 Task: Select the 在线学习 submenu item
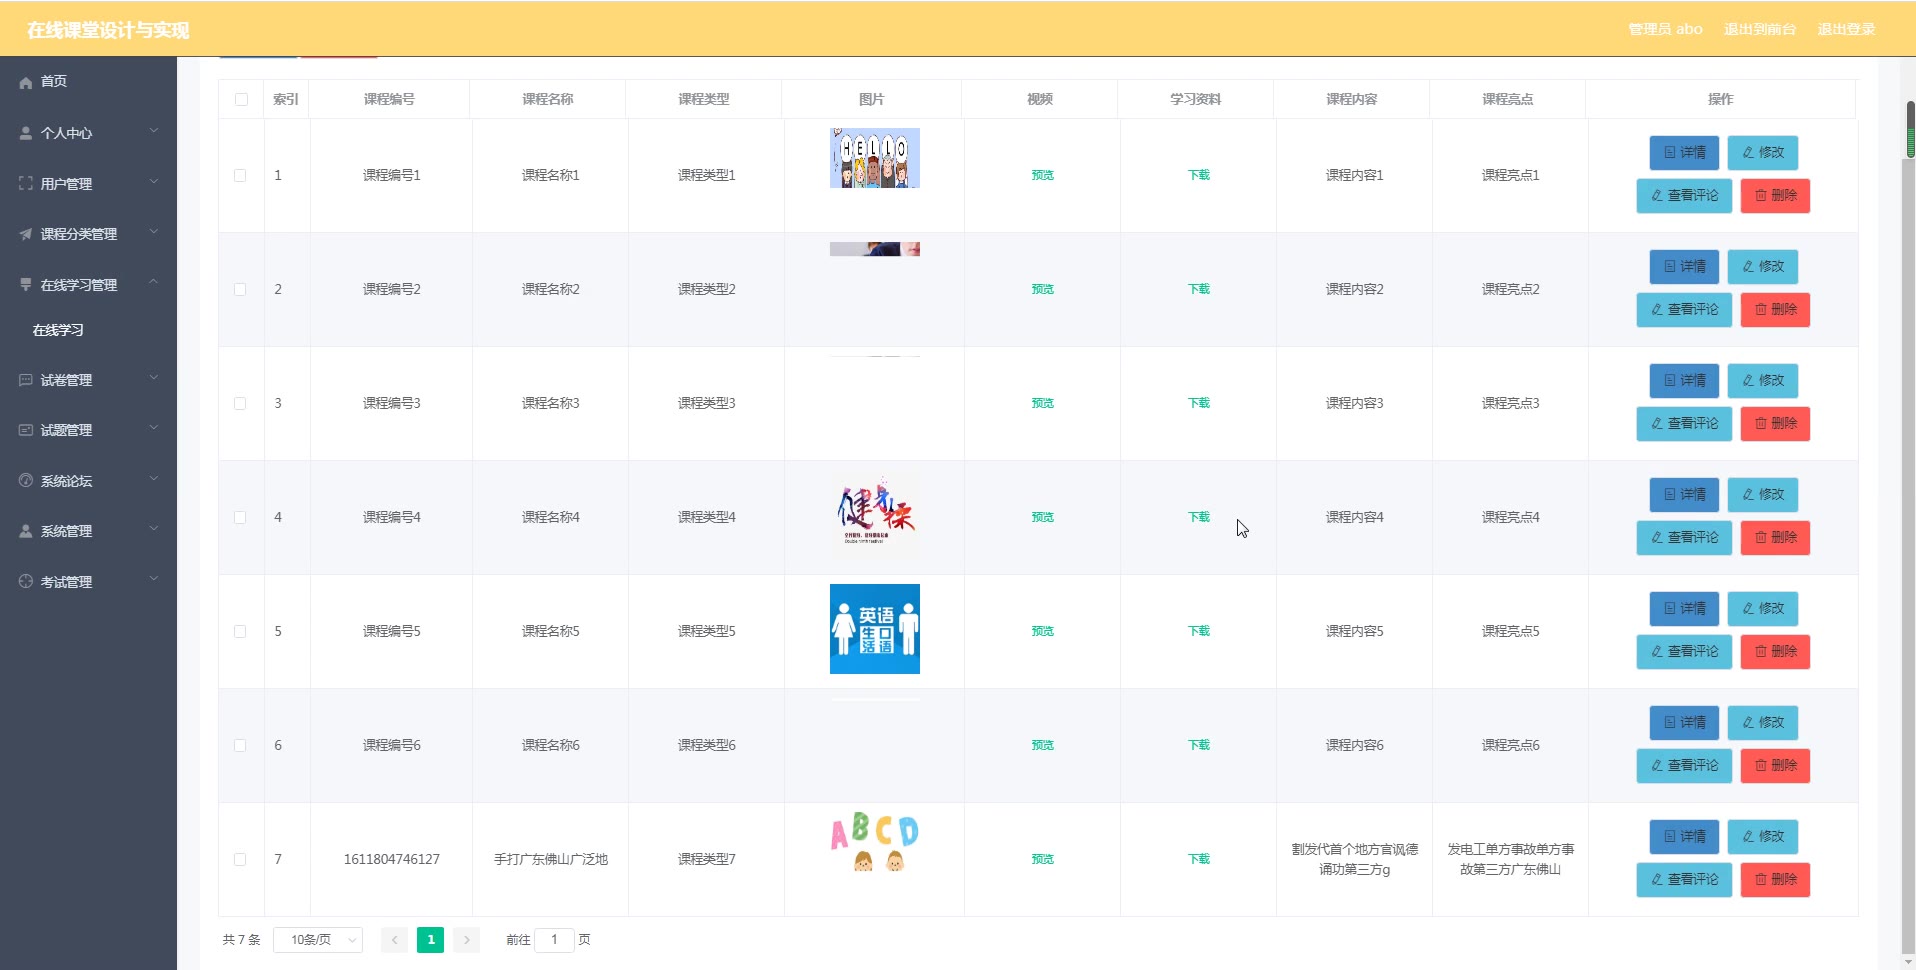[x=58, y=330]
